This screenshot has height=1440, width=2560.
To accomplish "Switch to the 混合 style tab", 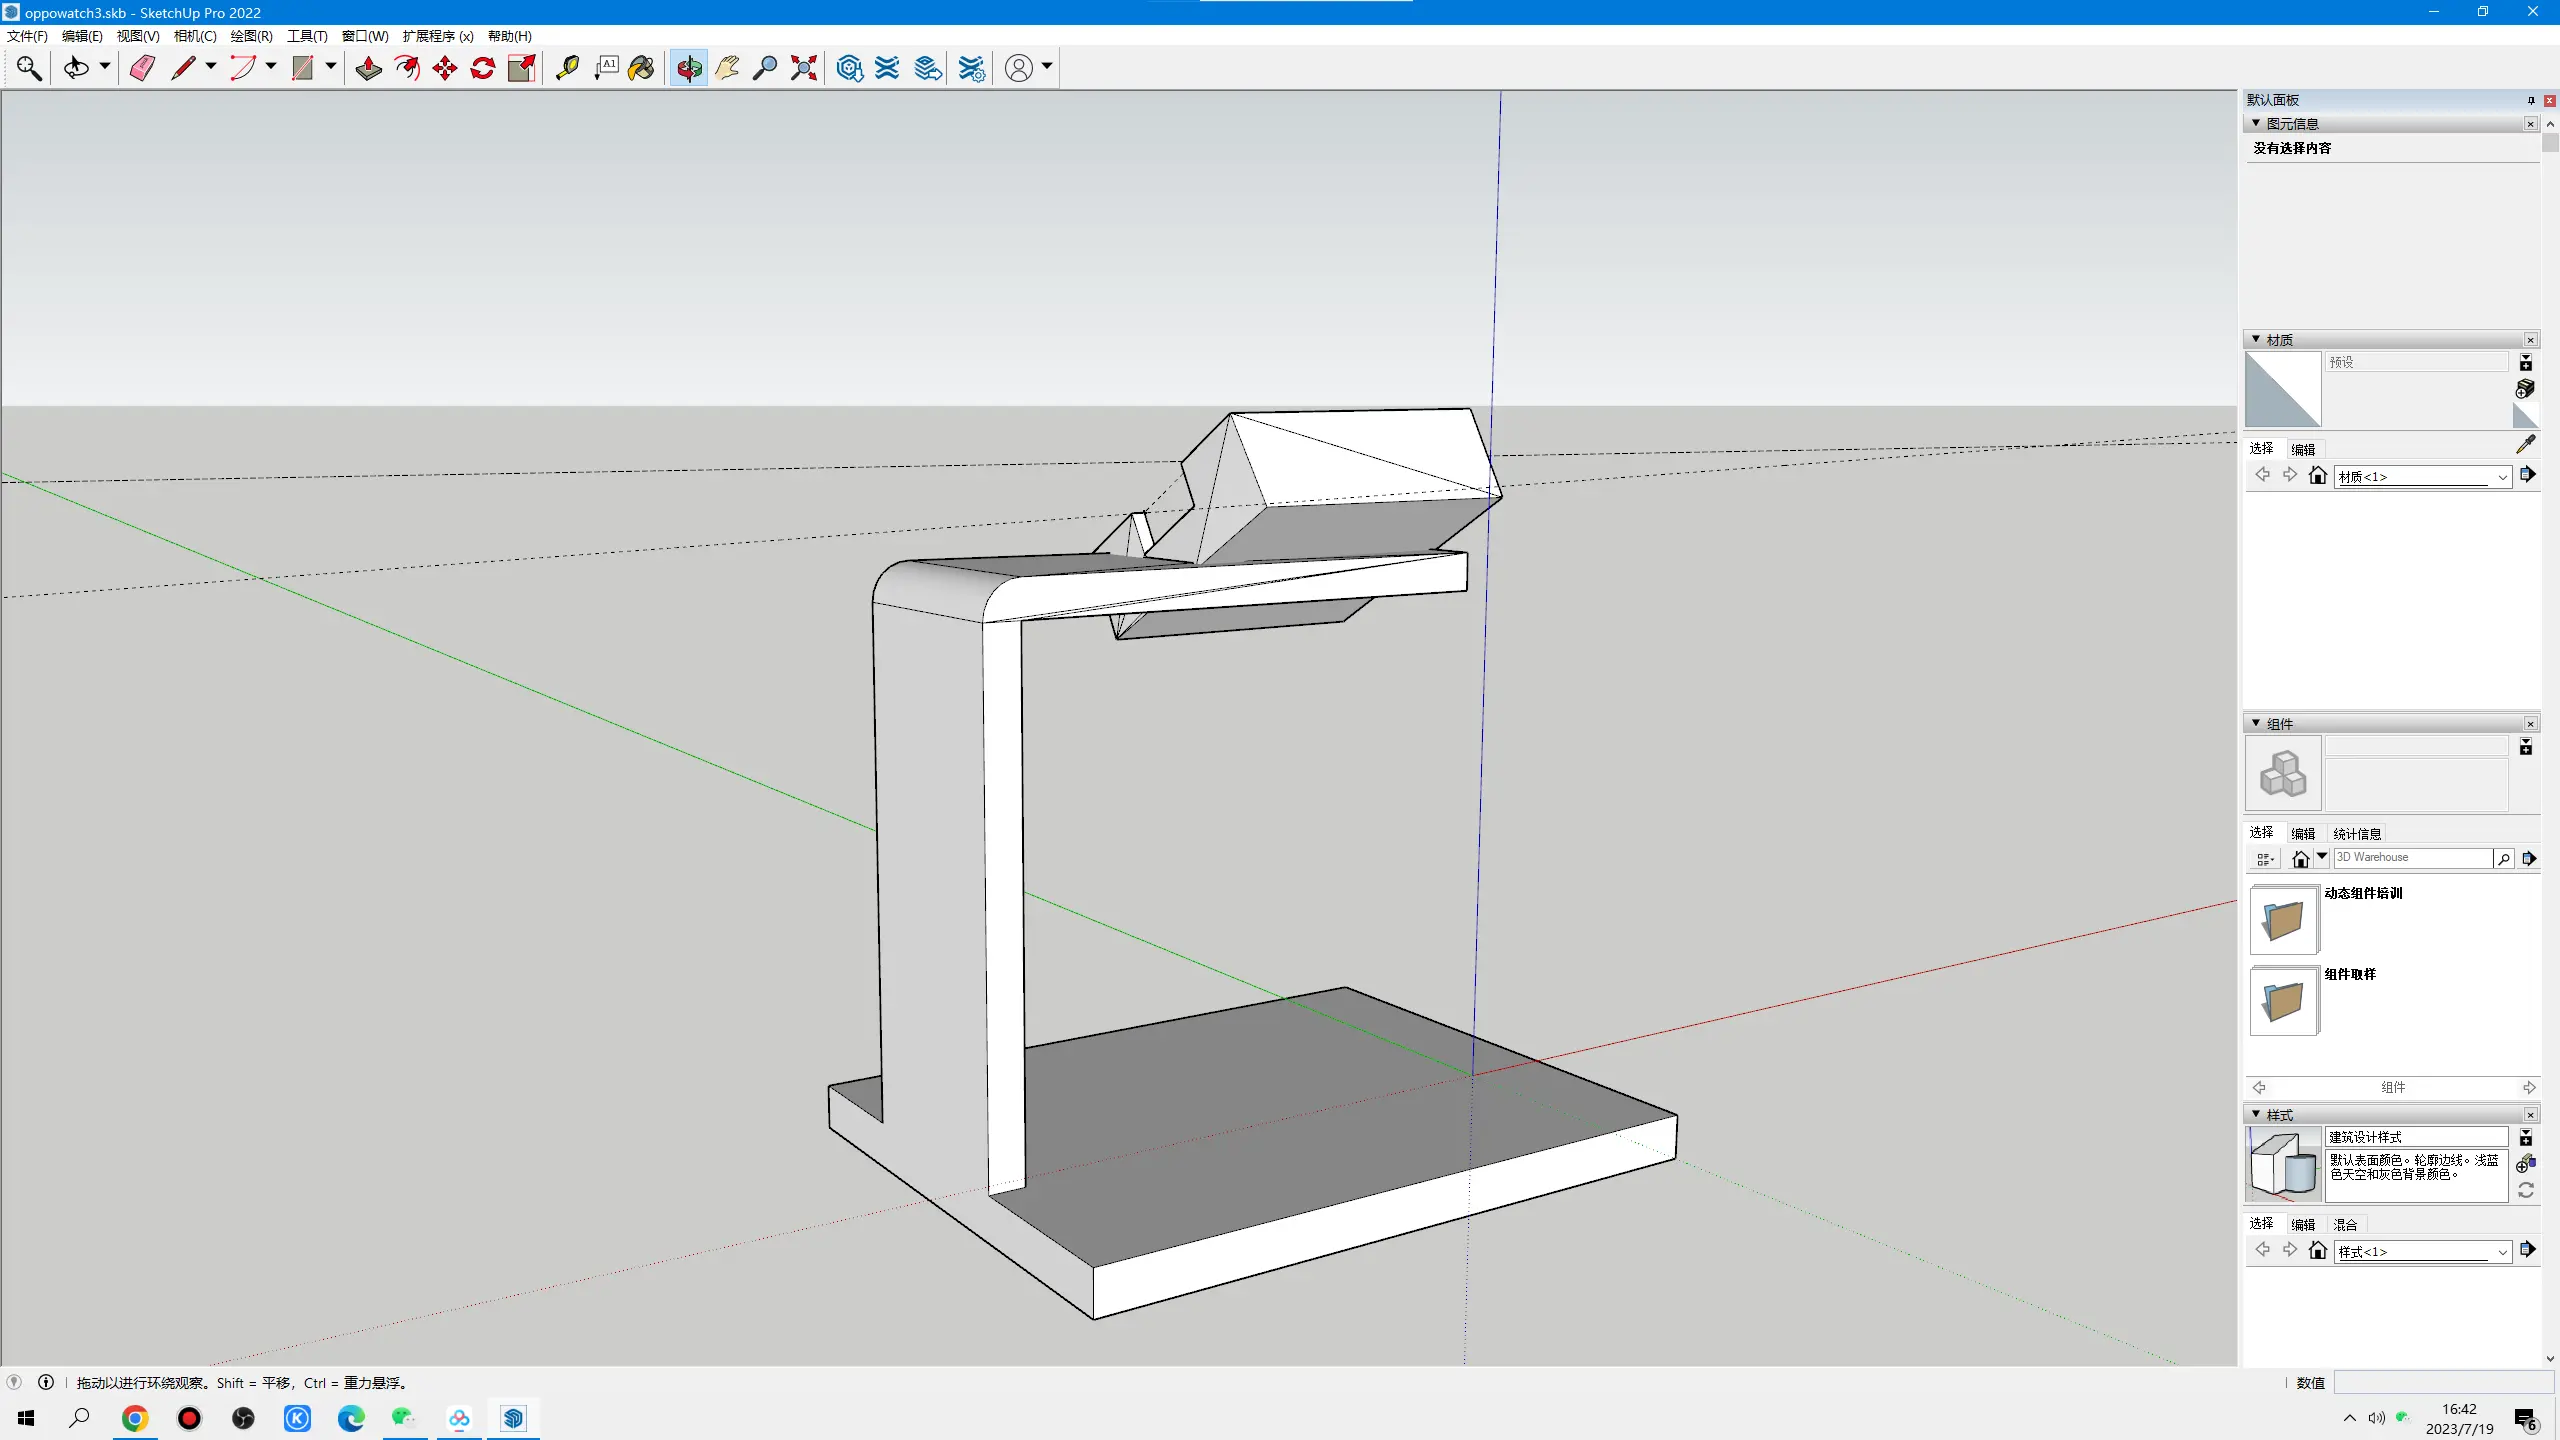I will point(2345,1224).
